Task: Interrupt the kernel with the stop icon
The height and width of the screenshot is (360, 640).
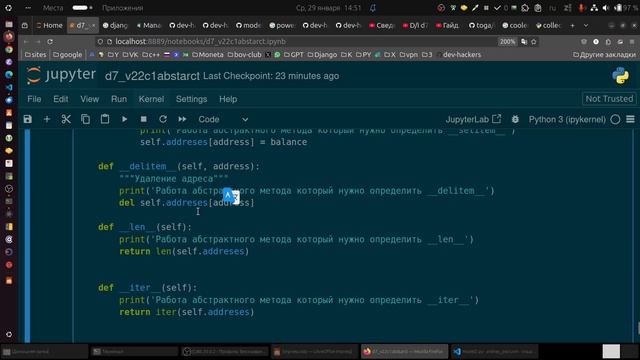Action: click(x=144, y=119)
